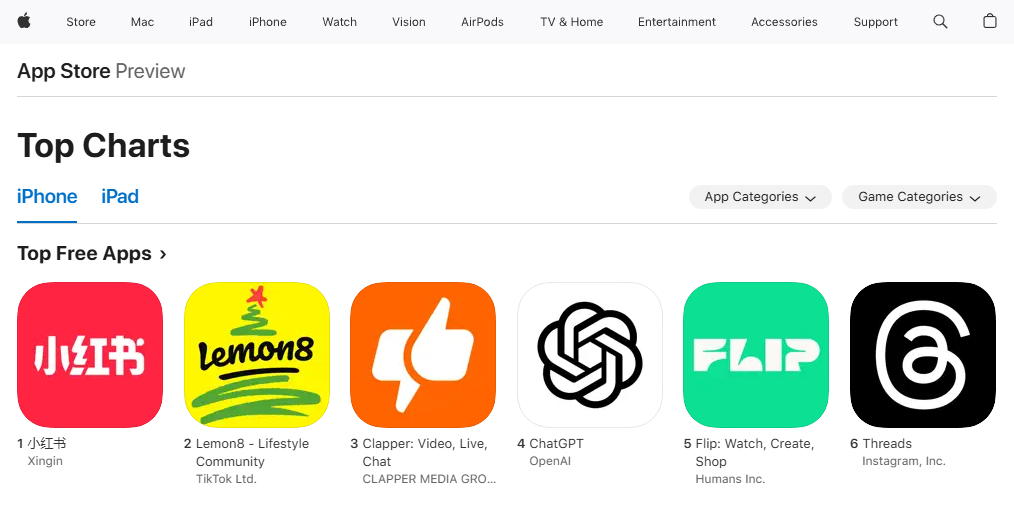Viewport: 1014px width, 513px height.
Task: Click the App Store Preview heading link
Action: coord(101,71)
